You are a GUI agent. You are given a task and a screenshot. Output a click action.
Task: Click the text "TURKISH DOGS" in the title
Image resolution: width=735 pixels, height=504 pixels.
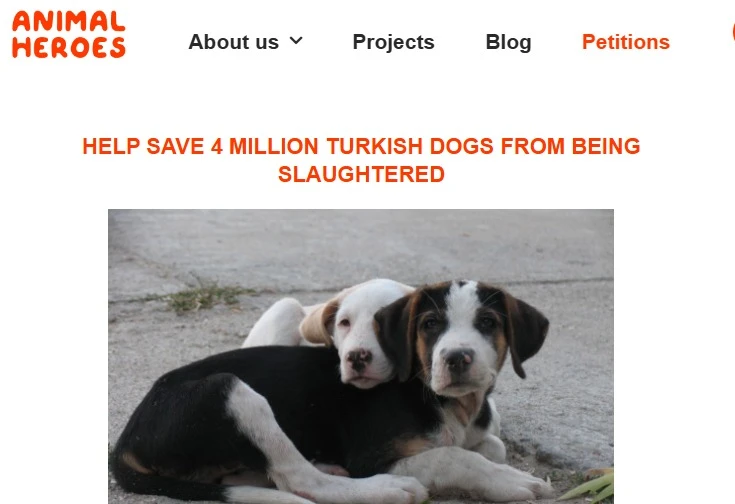(x=410, y=146)
